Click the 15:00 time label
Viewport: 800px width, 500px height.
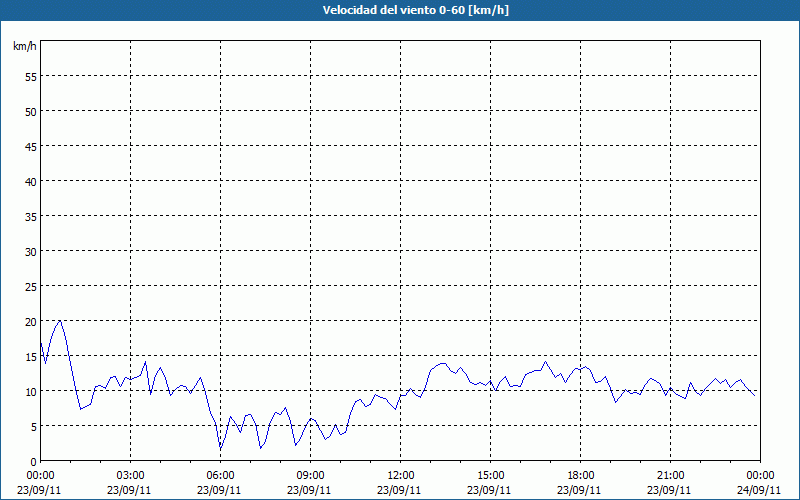pyautogui.click(x=490, y=476)
